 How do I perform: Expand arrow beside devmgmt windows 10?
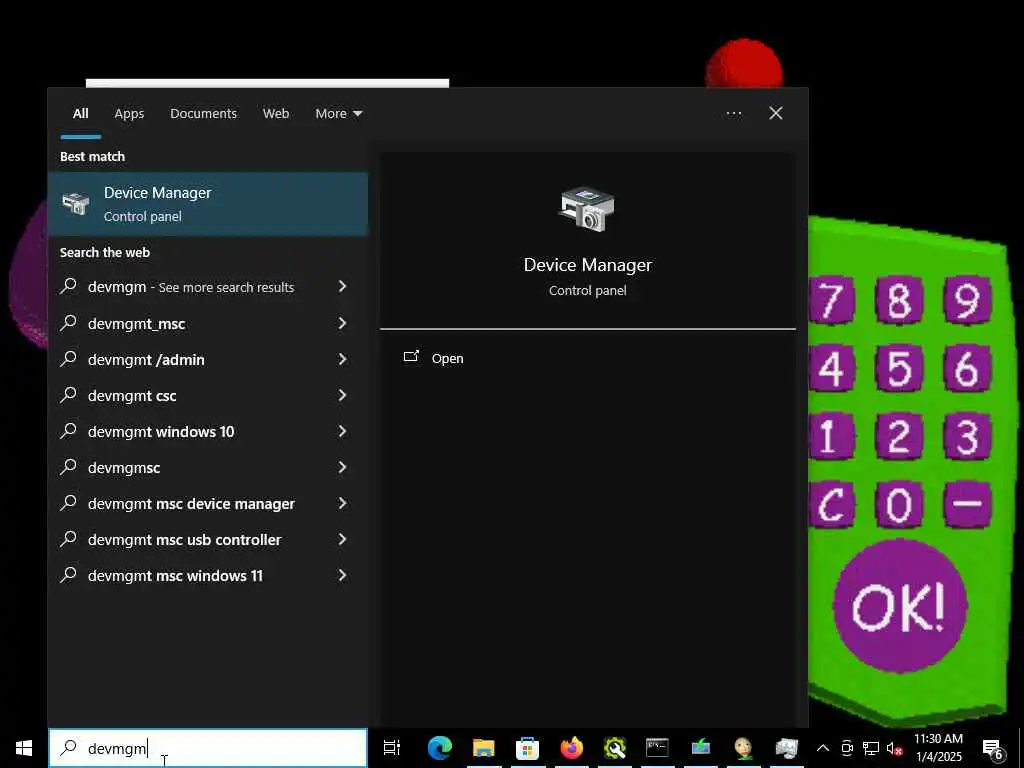[x=342, y=430]
